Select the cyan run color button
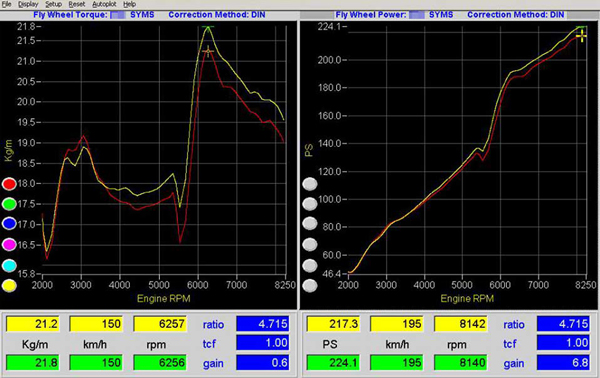Image resolution: width=600 pixels, height=378 pixels. [9, 265]
